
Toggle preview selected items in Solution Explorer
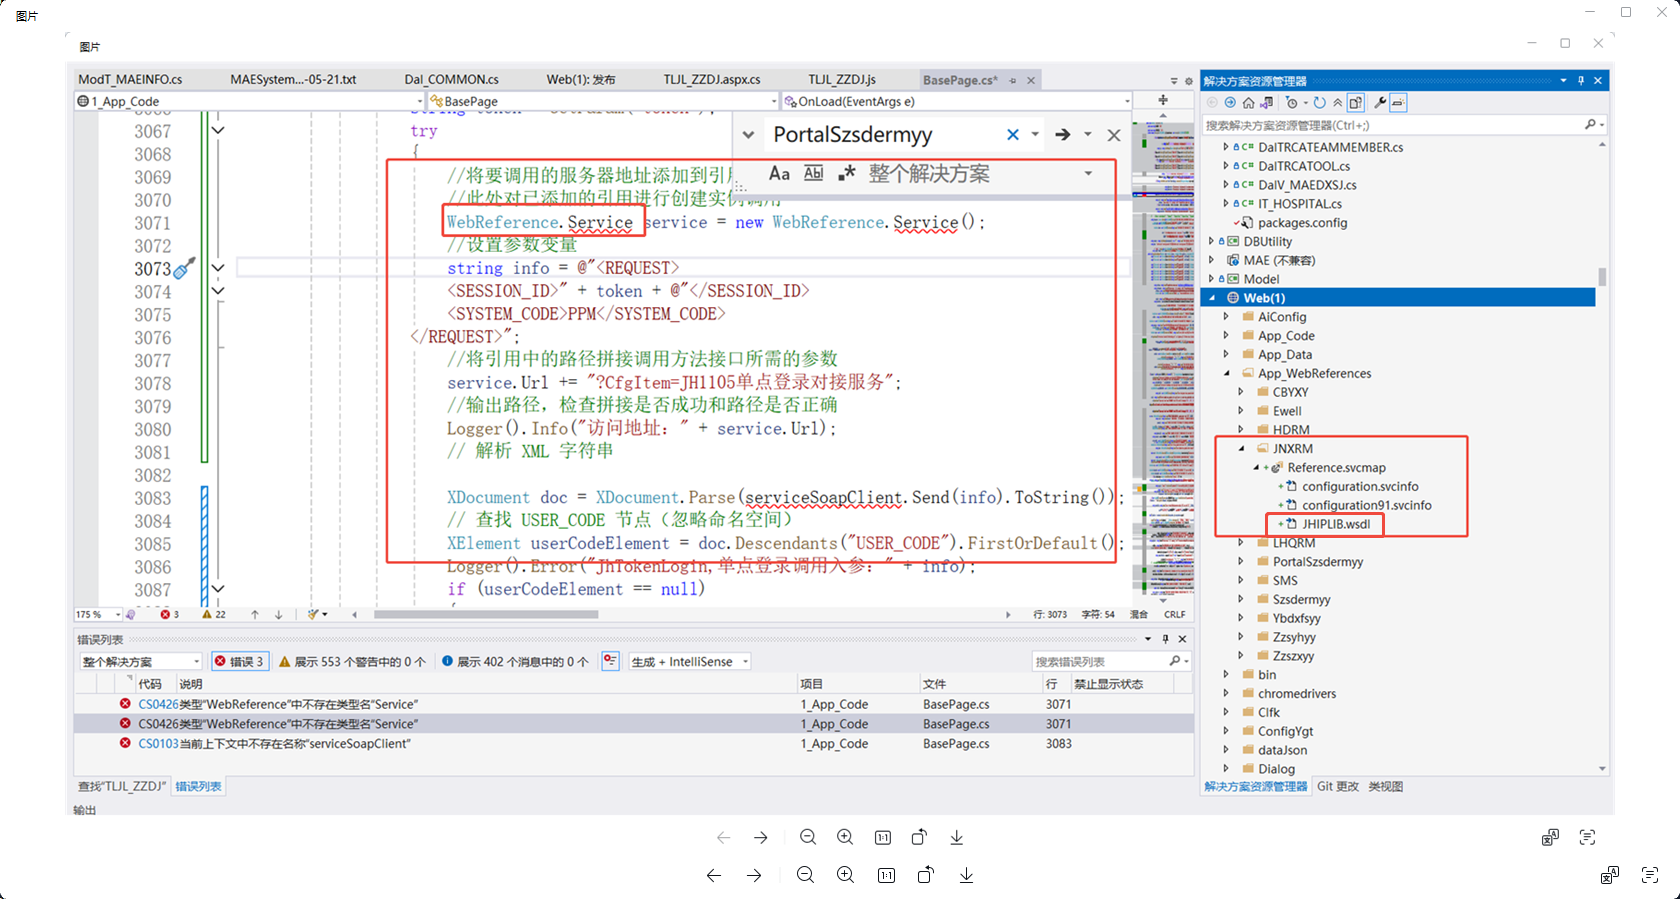1398,103
